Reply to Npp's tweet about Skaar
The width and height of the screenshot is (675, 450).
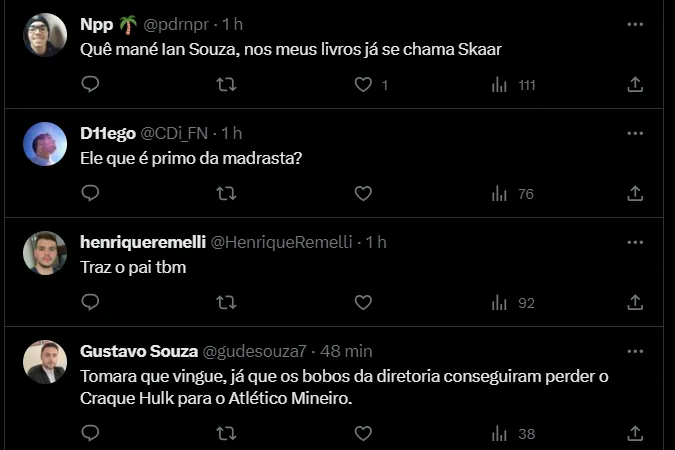(90, 86)
